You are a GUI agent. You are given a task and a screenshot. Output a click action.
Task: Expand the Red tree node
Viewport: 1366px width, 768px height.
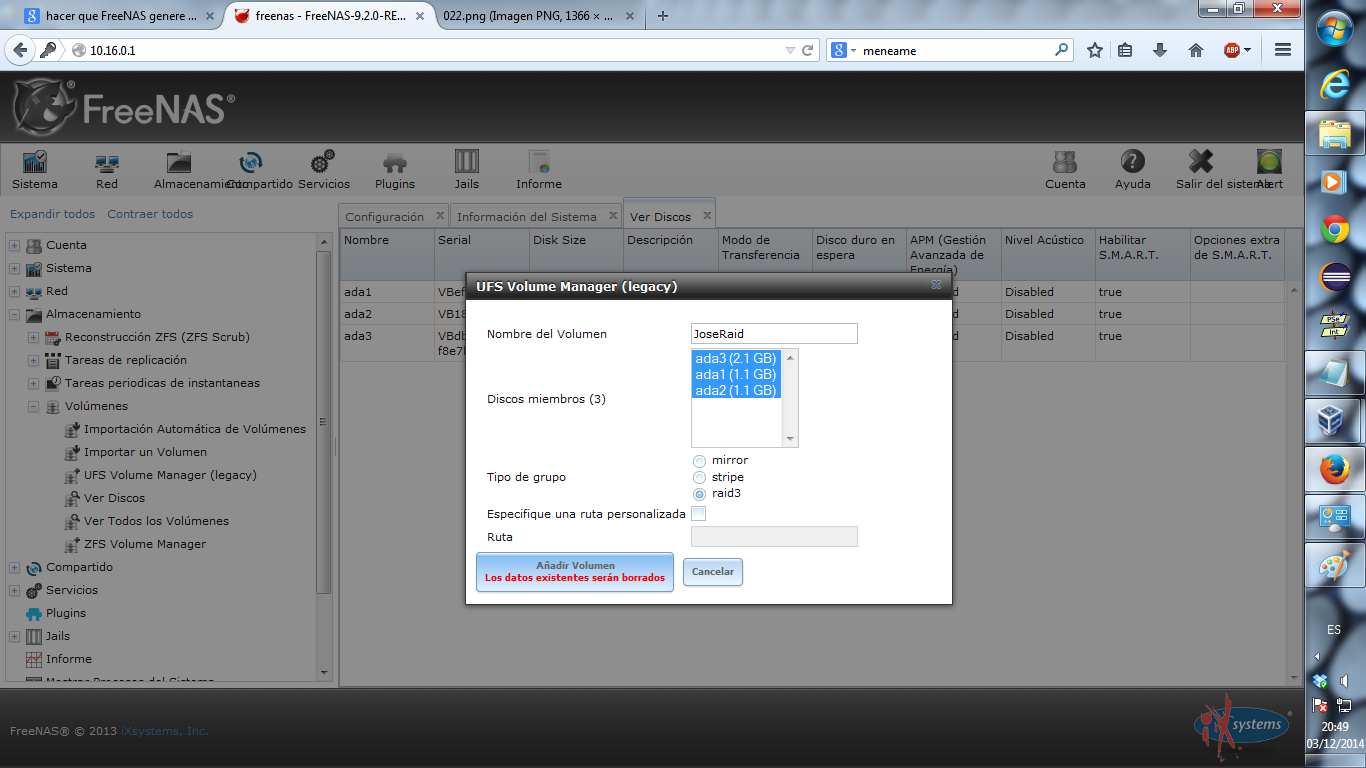pyautogui.click(x=15, y=291)
